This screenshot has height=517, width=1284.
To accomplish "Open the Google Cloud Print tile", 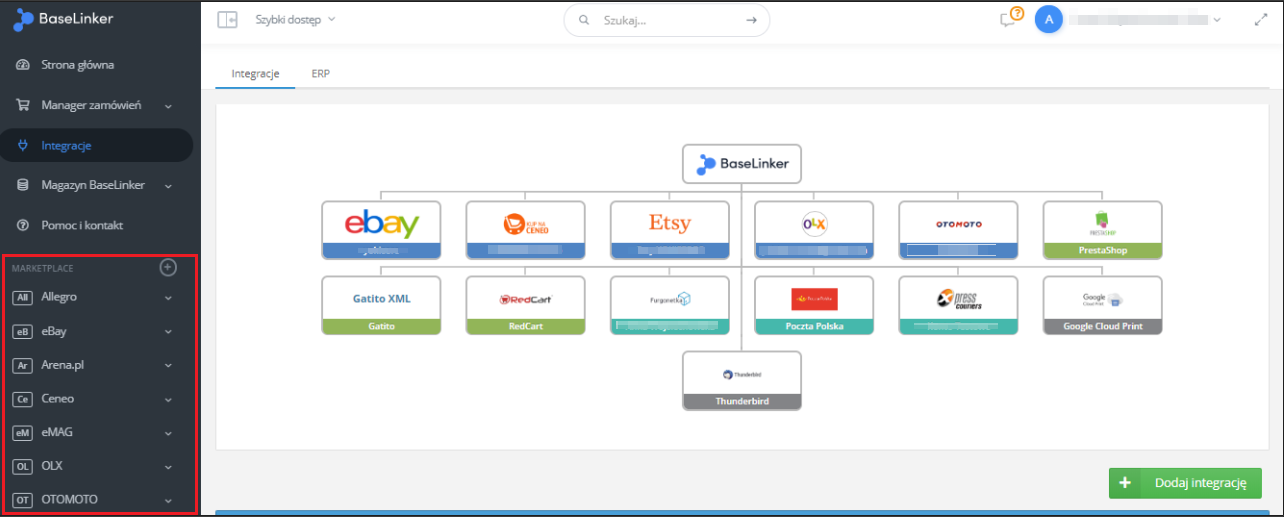I will pyautogui.click(x=1102, y=305).
